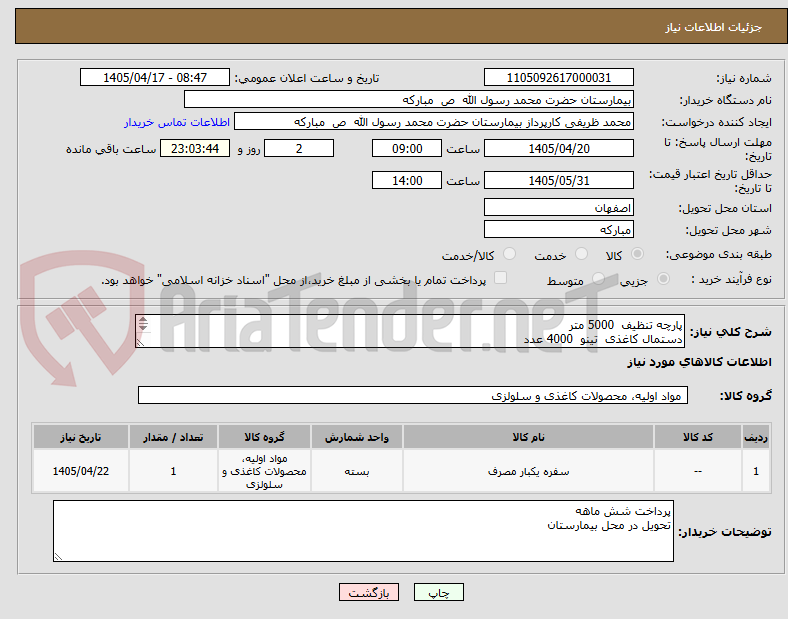Screen dimensions: 788x619
Task: Click the گروه کالا column header
Action: 264,437
